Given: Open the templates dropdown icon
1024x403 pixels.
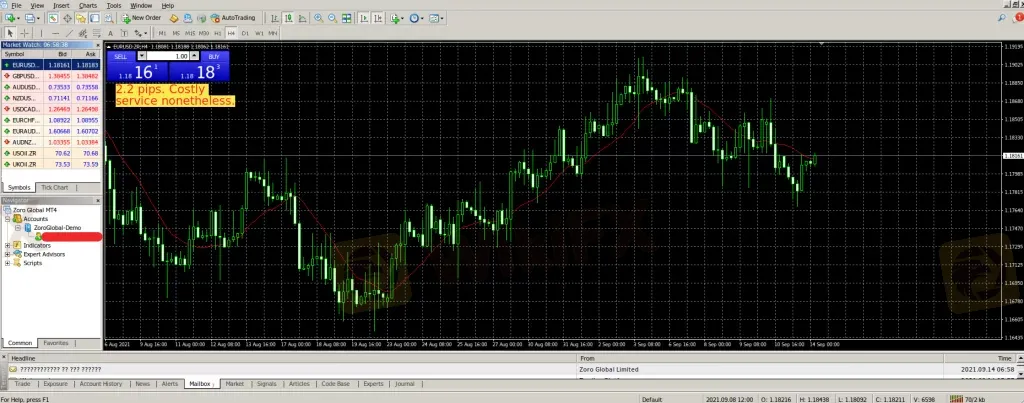Looking at the screenshot, I should (x=436, y=18).
